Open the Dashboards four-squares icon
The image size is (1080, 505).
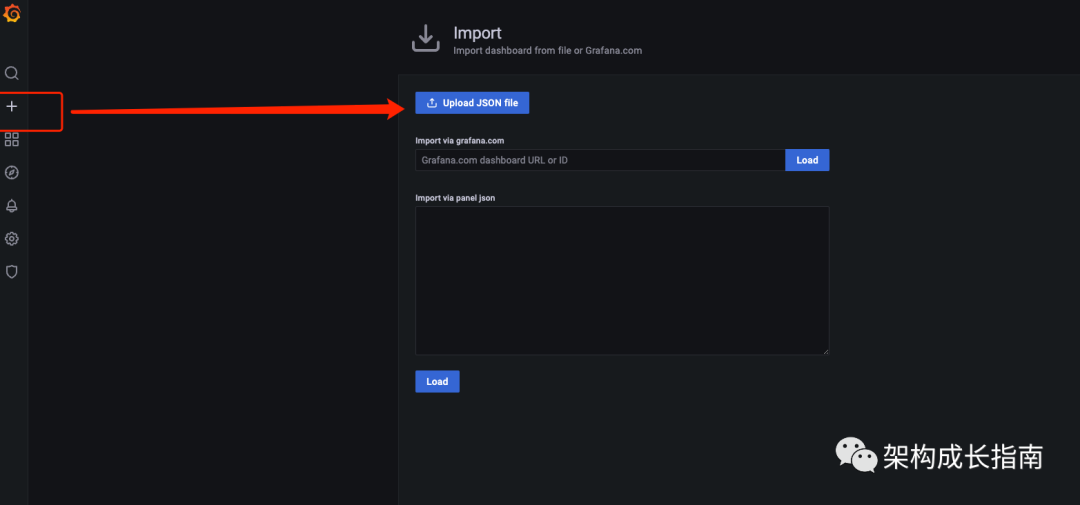coord(12,139)
